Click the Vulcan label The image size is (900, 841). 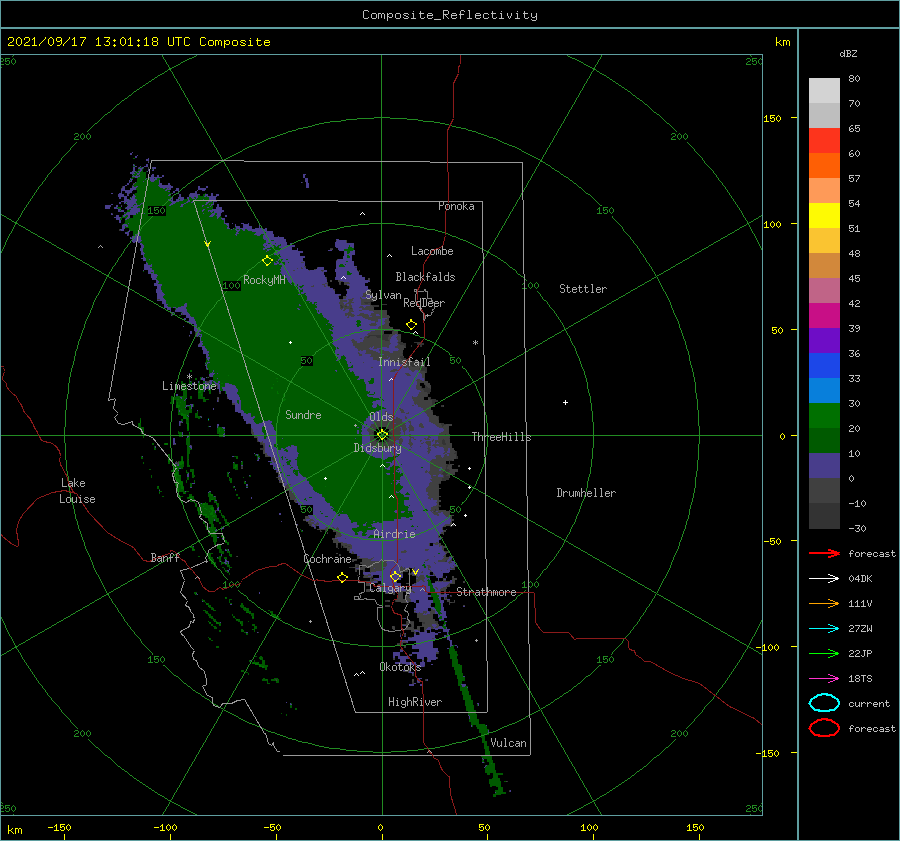pos(509,743)
